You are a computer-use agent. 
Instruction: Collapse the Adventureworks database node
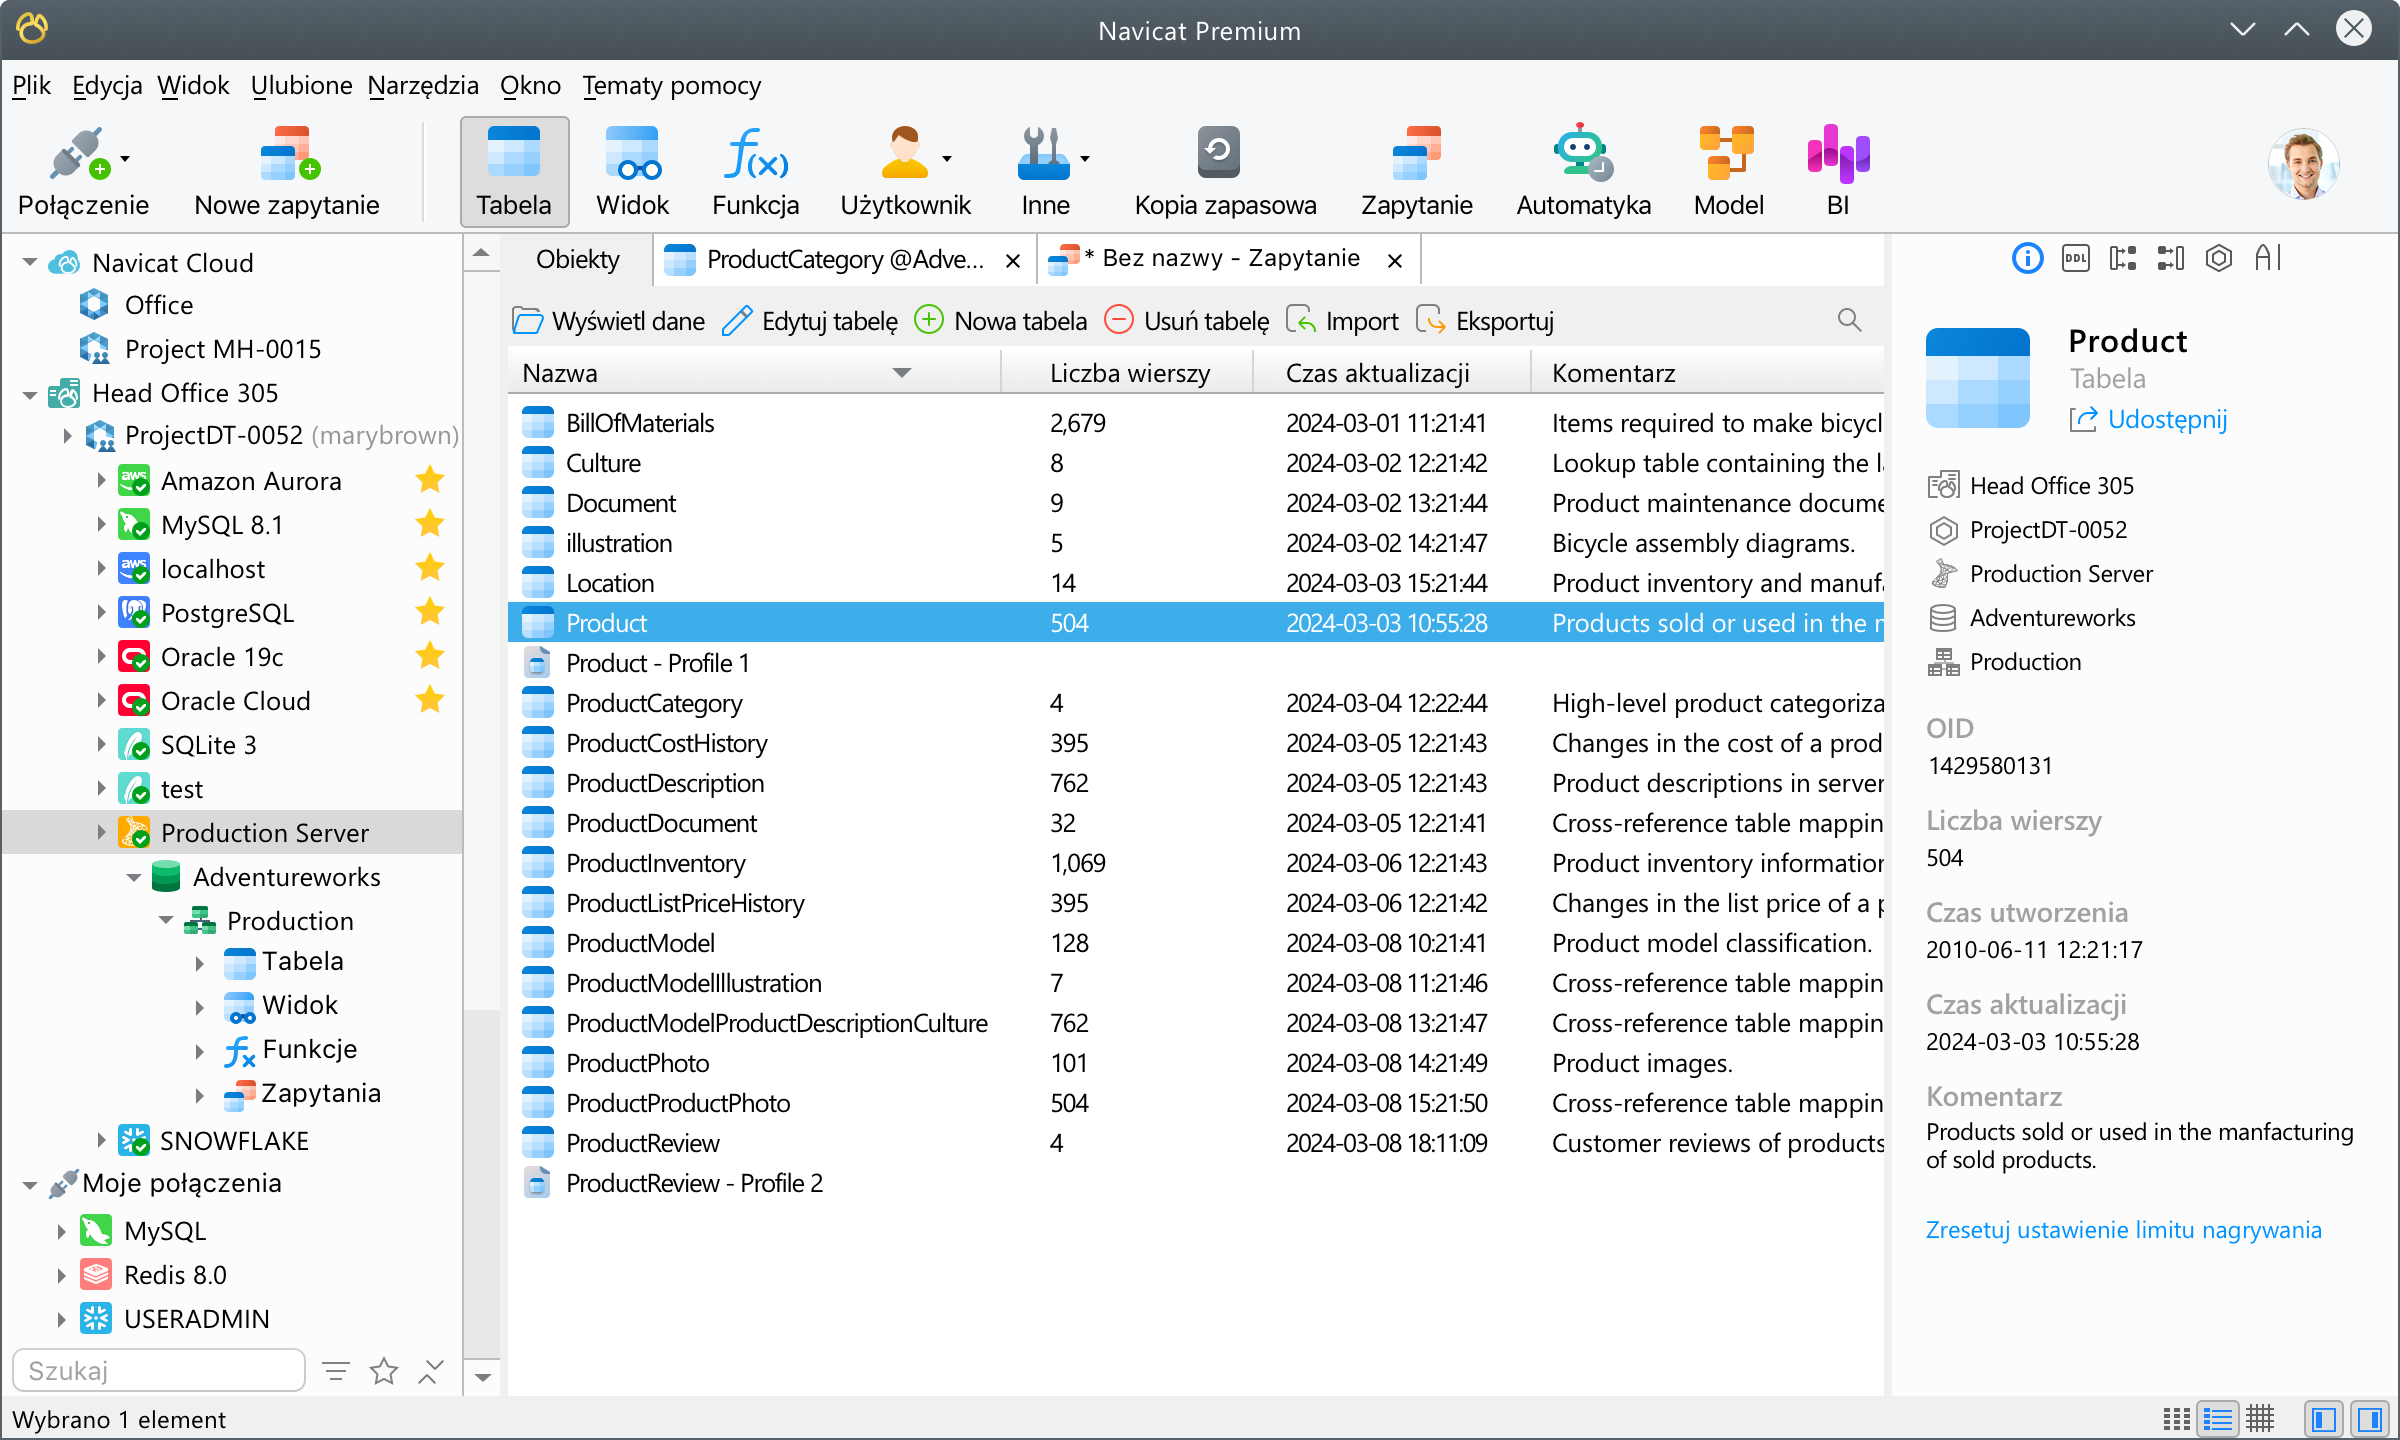pos(134,877)
